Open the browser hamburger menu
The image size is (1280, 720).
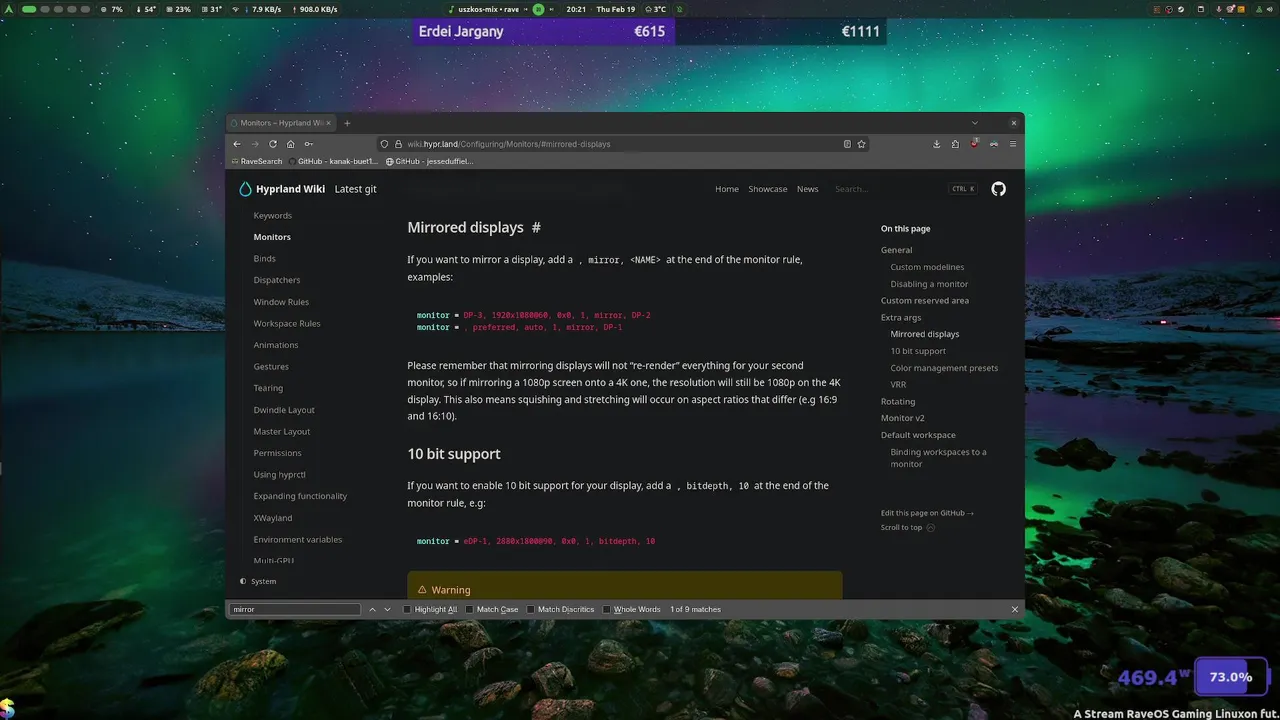[x=1013, y=144]
